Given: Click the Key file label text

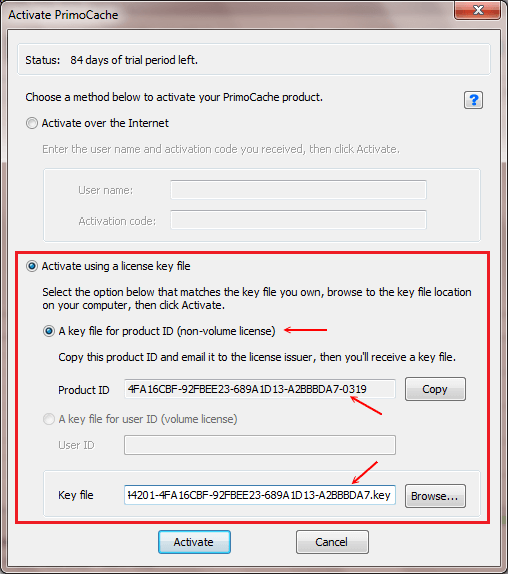Looking at the screenshot, I should tap(76, 495).
